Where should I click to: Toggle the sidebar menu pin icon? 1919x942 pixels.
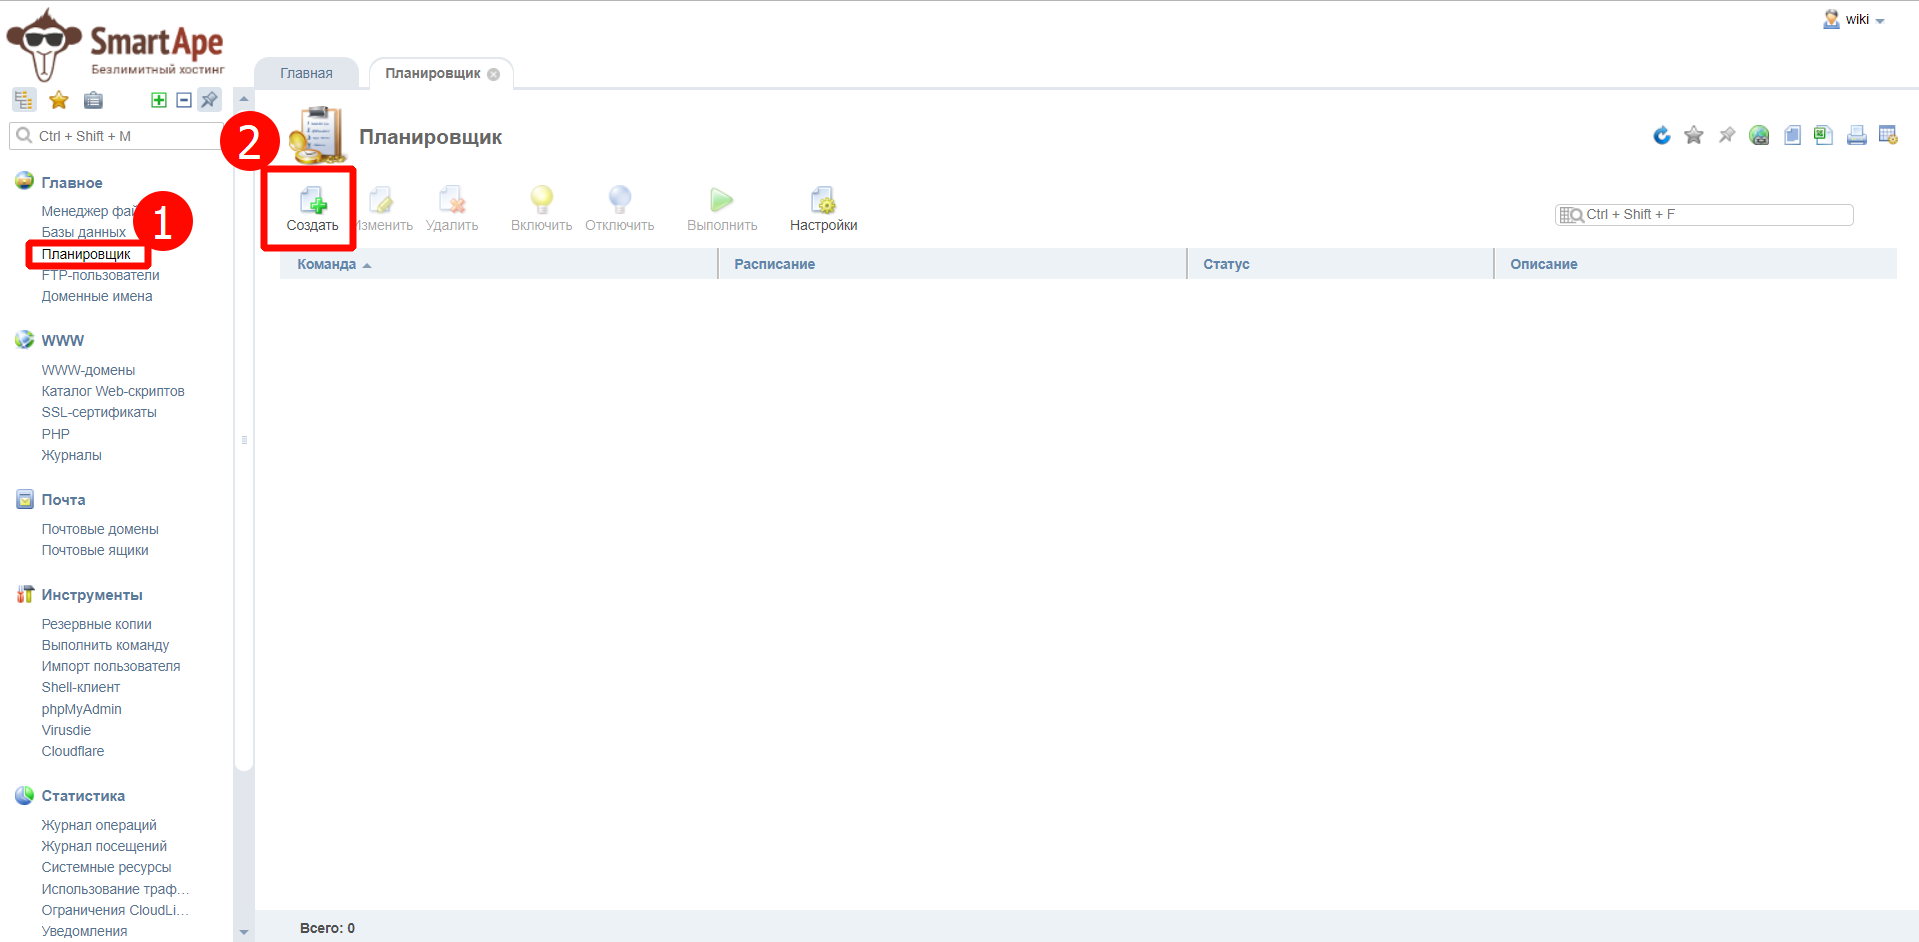click(x=209, y=100)
